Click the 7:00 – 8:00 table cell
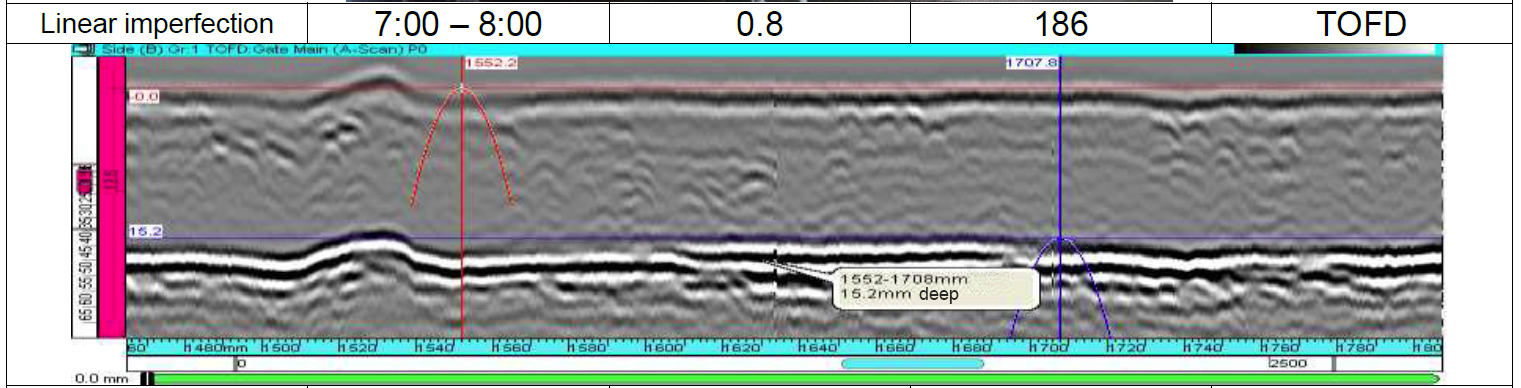The height and width of the screenshot is (388, 1521). pos(457,22)
